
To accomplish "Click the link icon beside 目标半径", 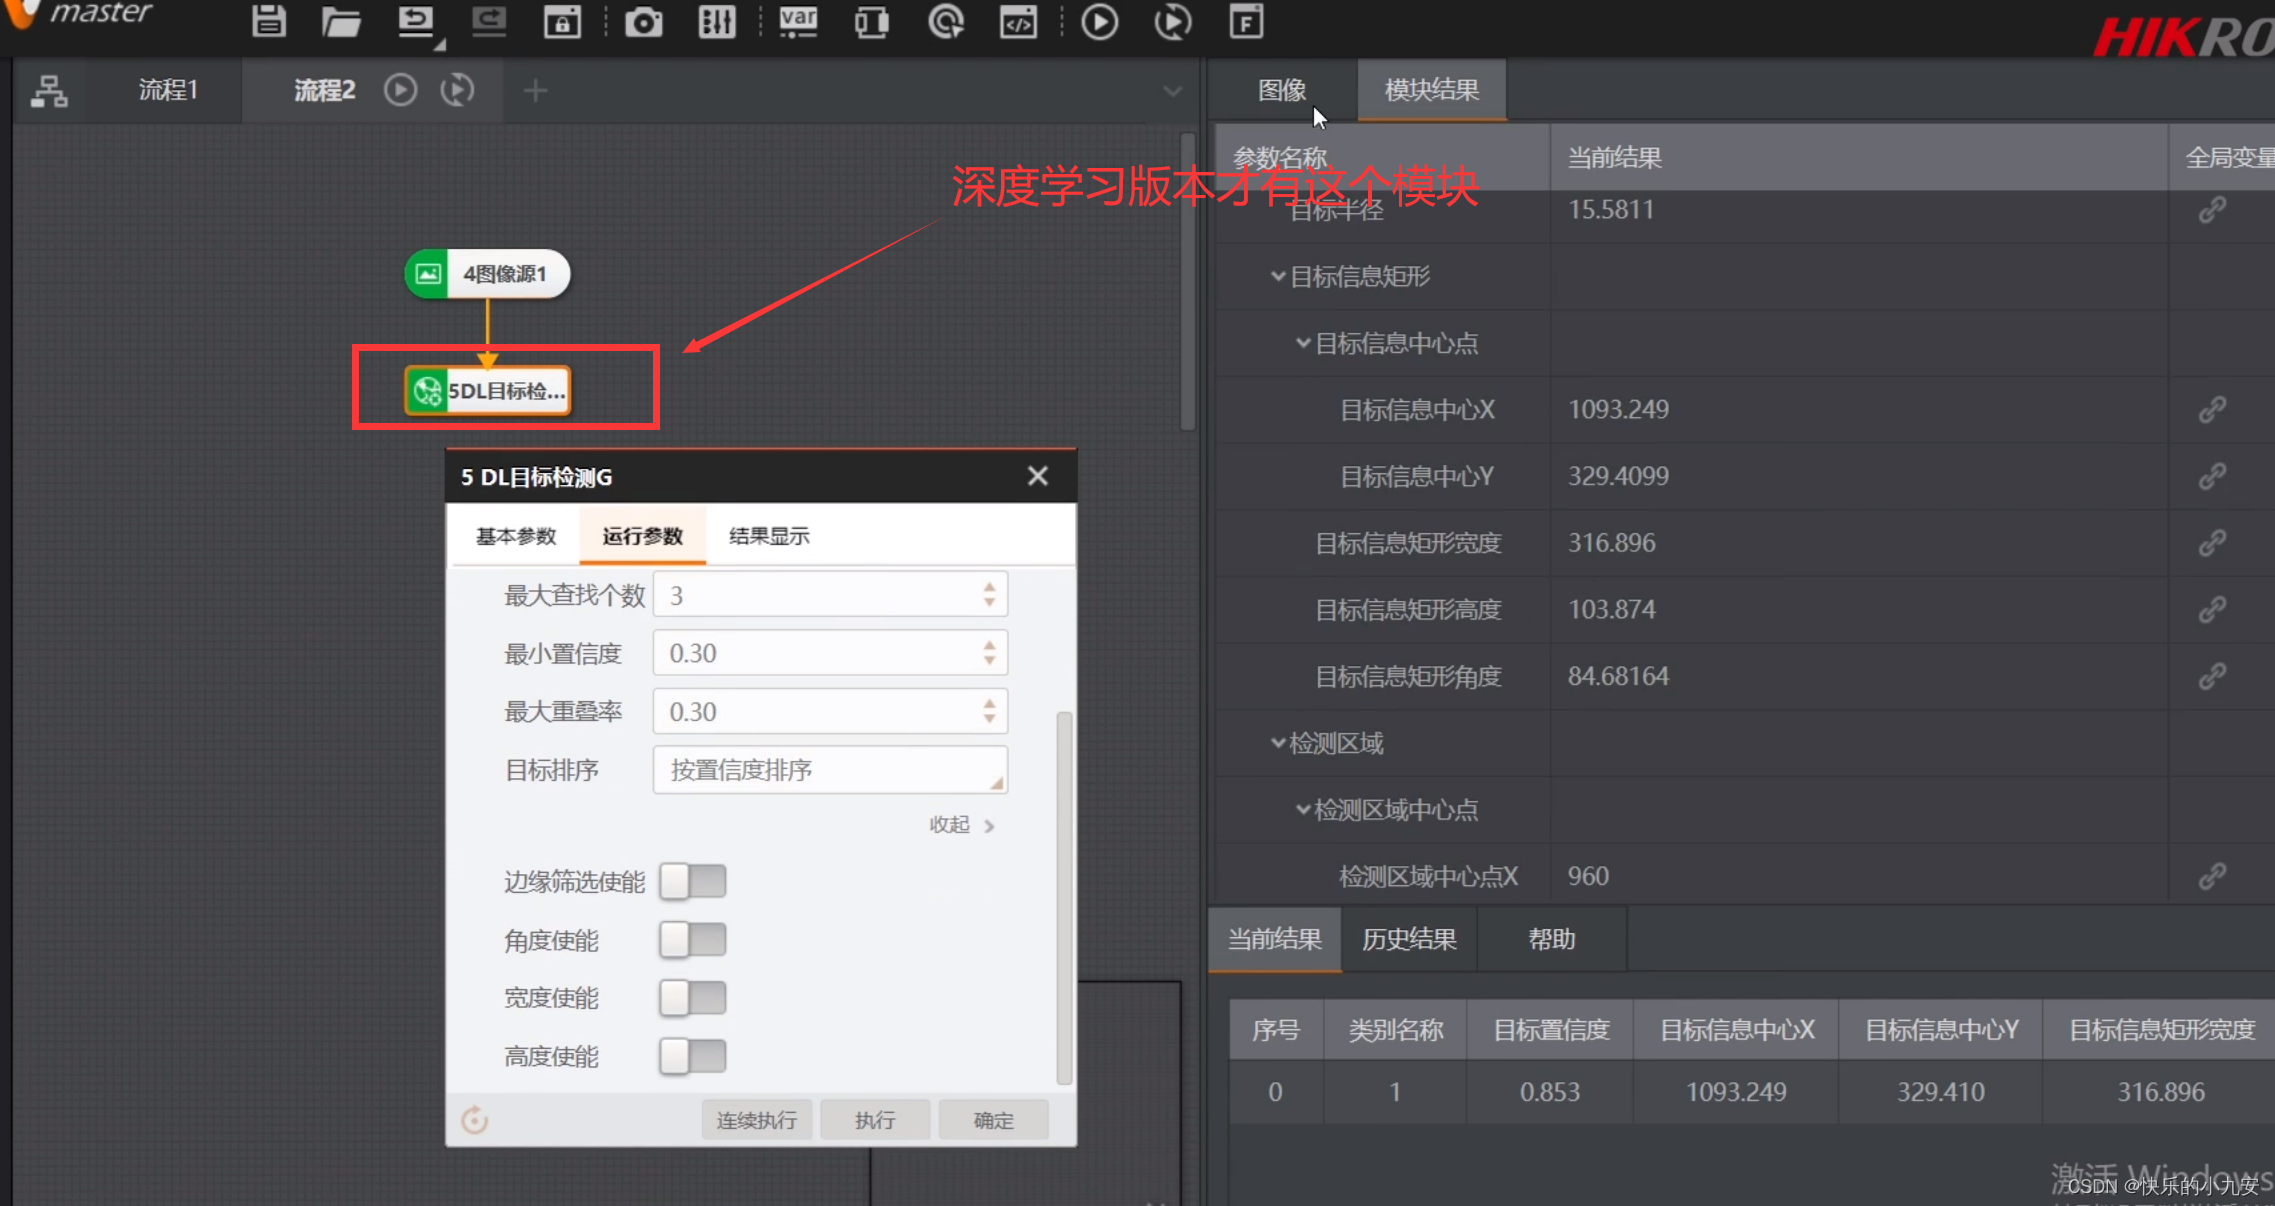I will tap(2212, 210).
